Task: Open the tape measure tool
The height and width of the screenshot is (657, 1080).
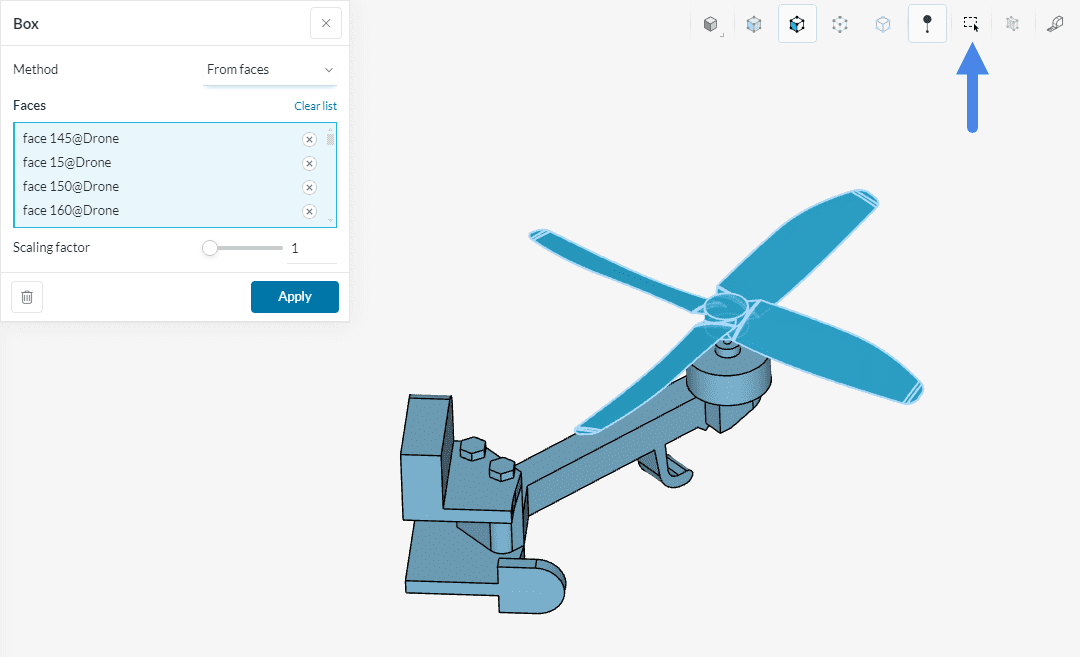Action: point(1055,24)
